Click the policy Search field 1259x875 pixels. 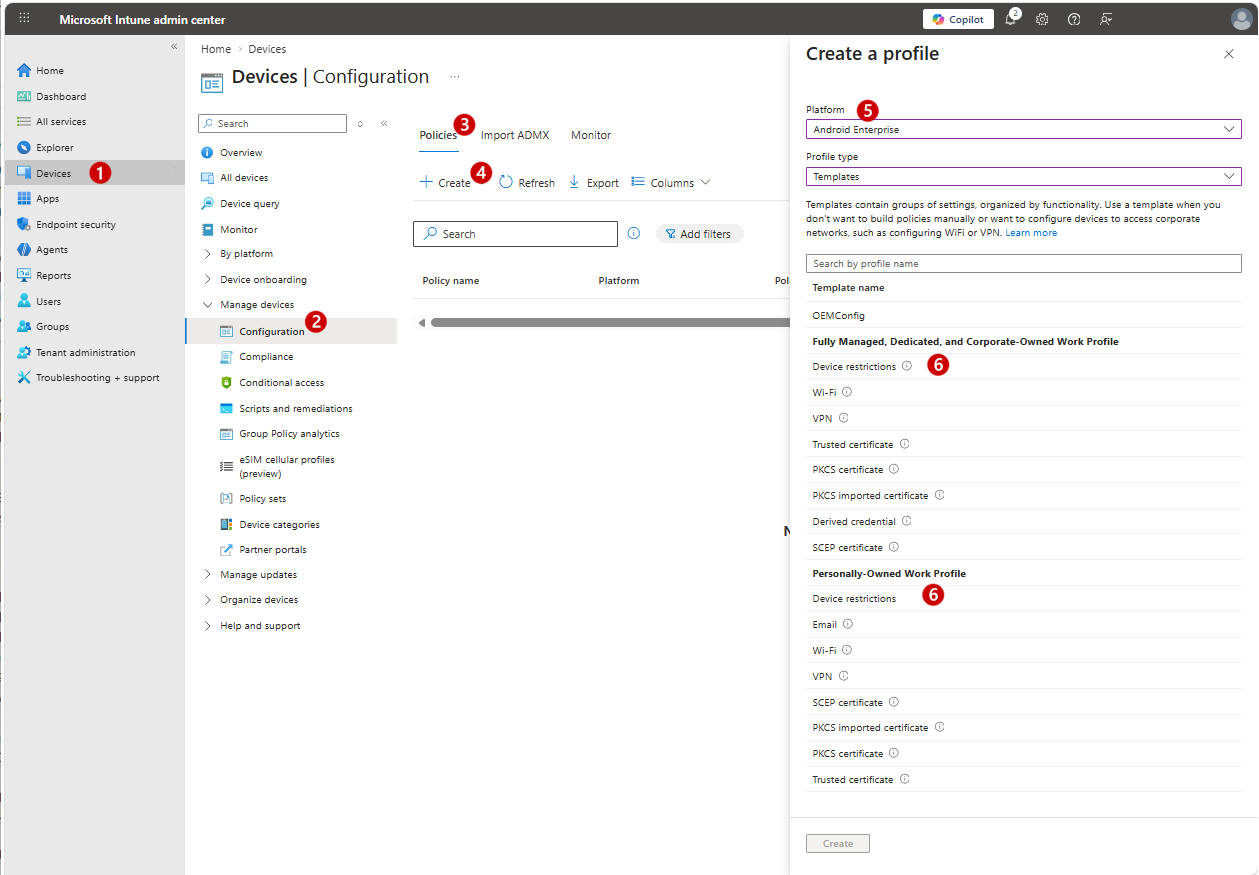515,234
